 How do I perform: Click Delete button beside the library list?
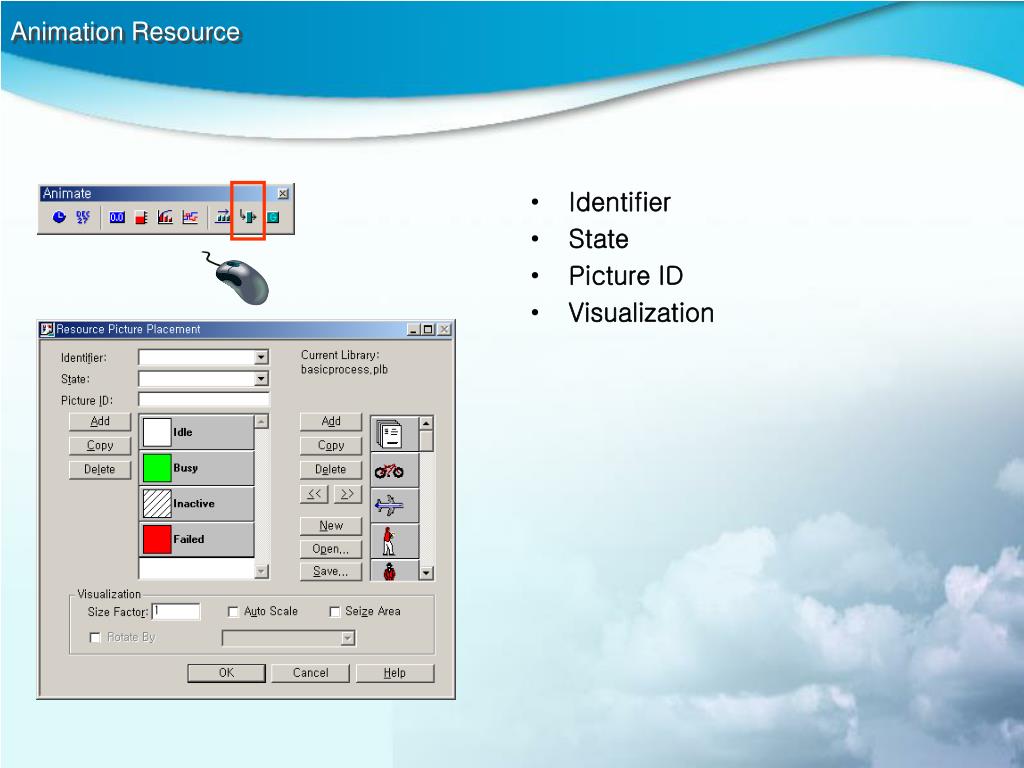click(x=330, y=470)
